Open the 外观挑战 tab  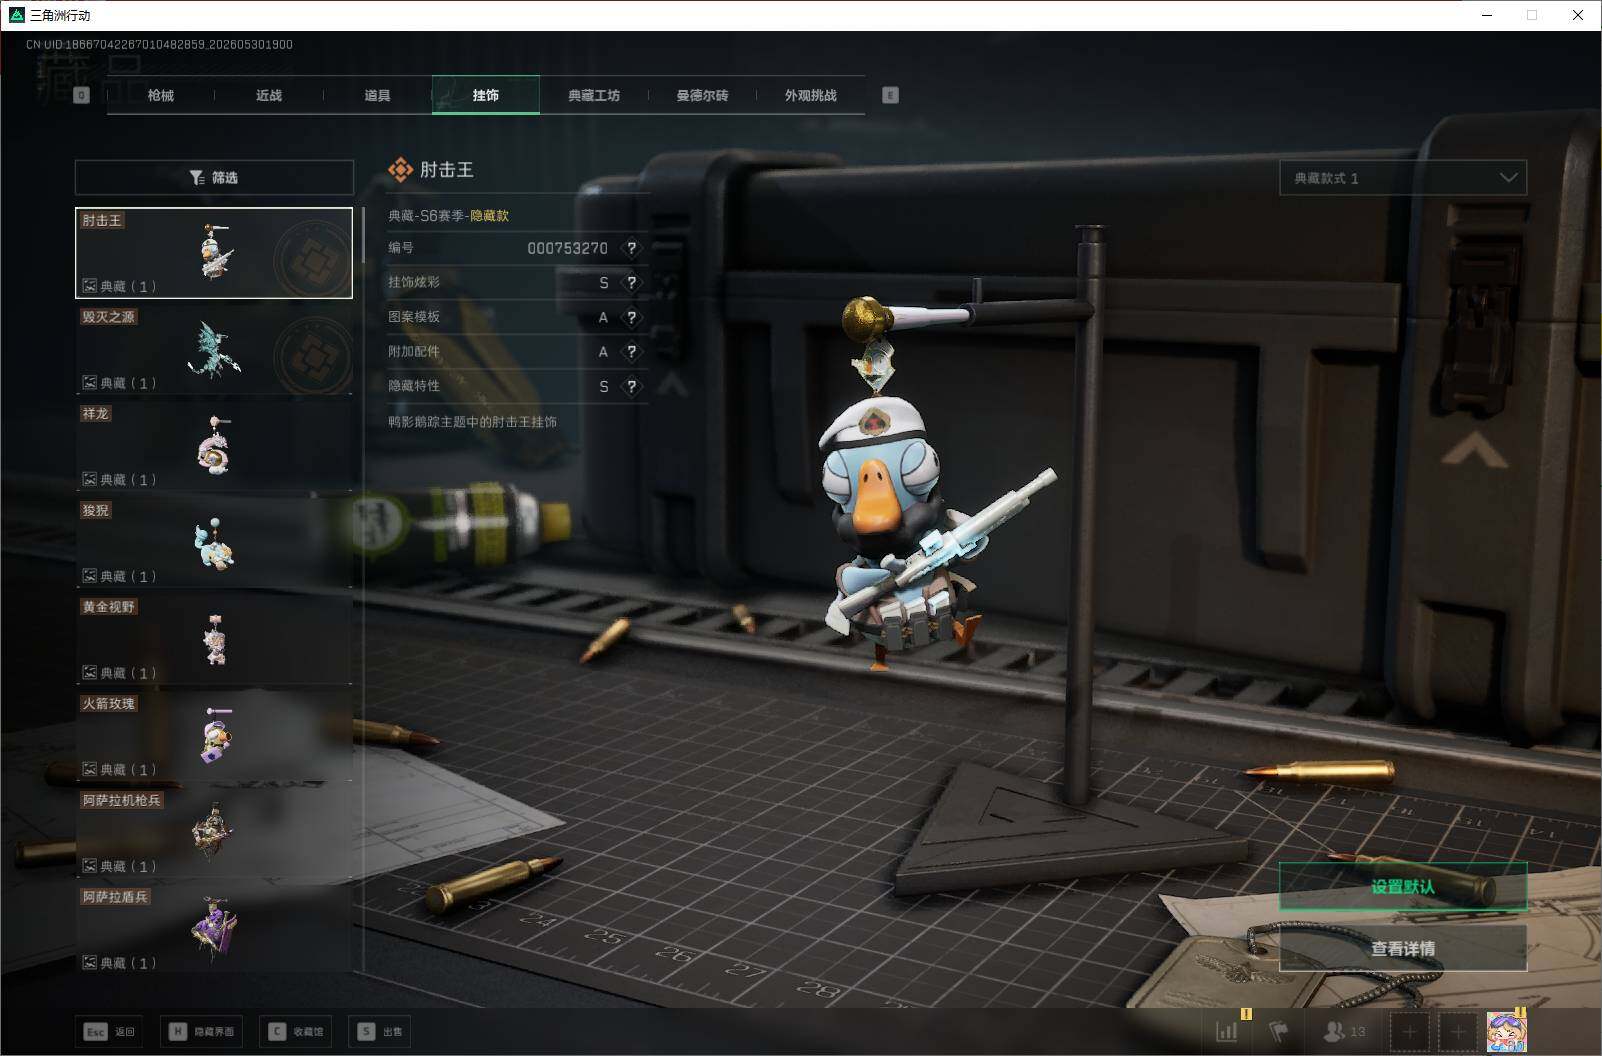[810, 95]
